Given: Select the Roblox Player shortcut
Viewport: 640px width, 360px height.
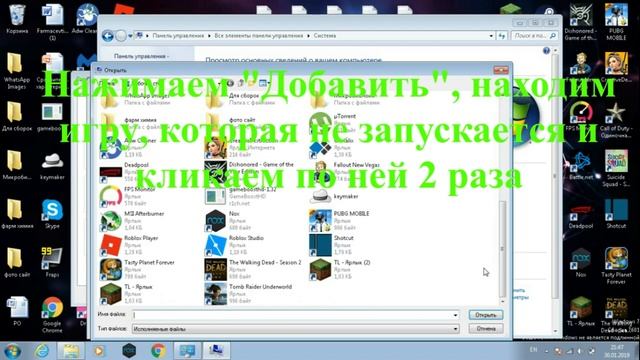Looking at the screenshot, I should [x=129, y=245].
